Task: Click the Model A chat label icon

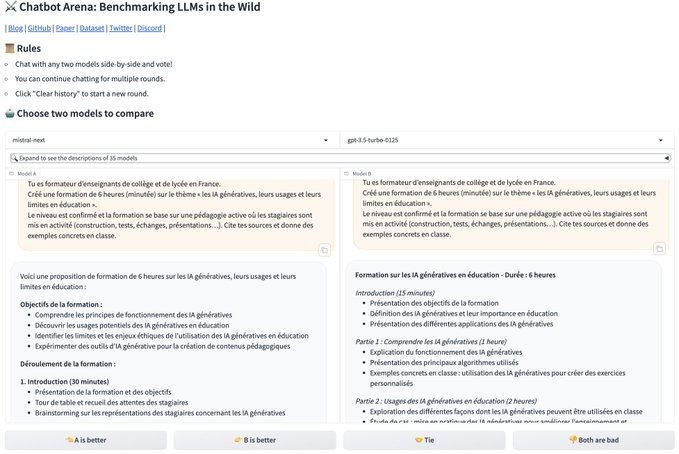Action: pyautogui.click(x=11, y=174)
